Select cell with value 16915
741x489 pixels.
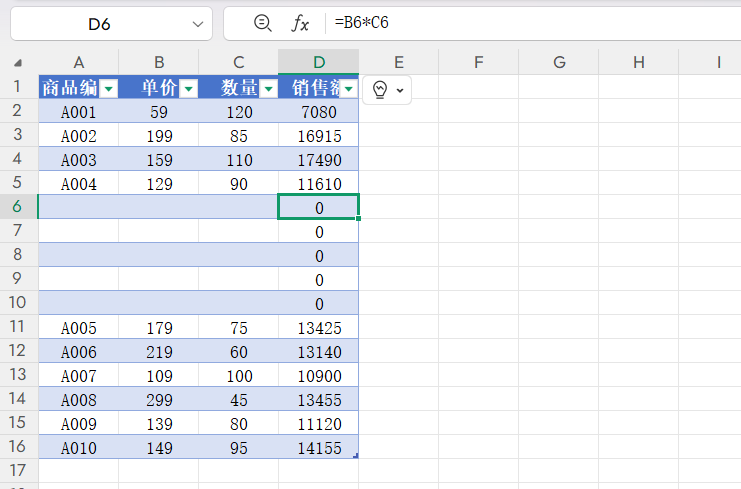(319, 136)
